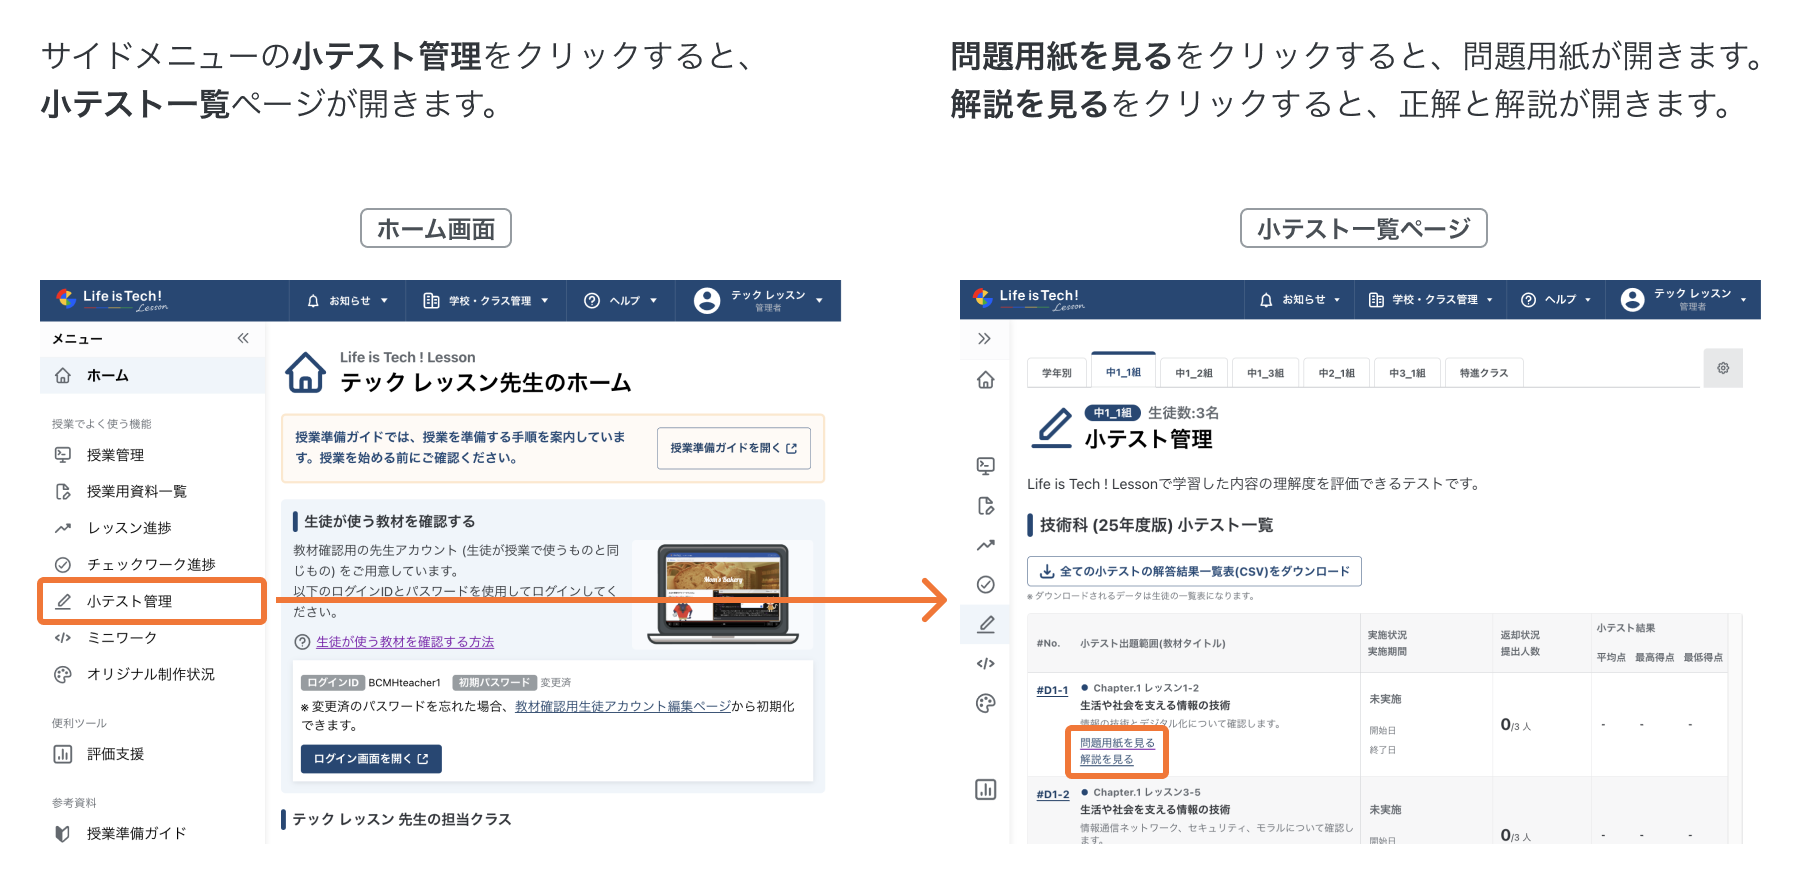Click the house icon in the collapsed sidebar

[x=985, y=380]
